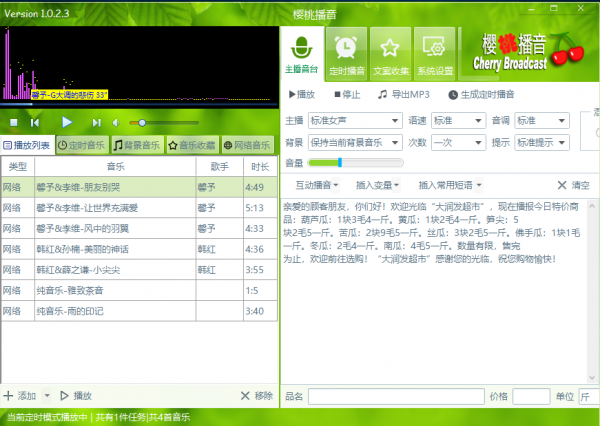Open the 主播 voice dropdown 标准女声
The image size is (600, 426).
(355, 121)
